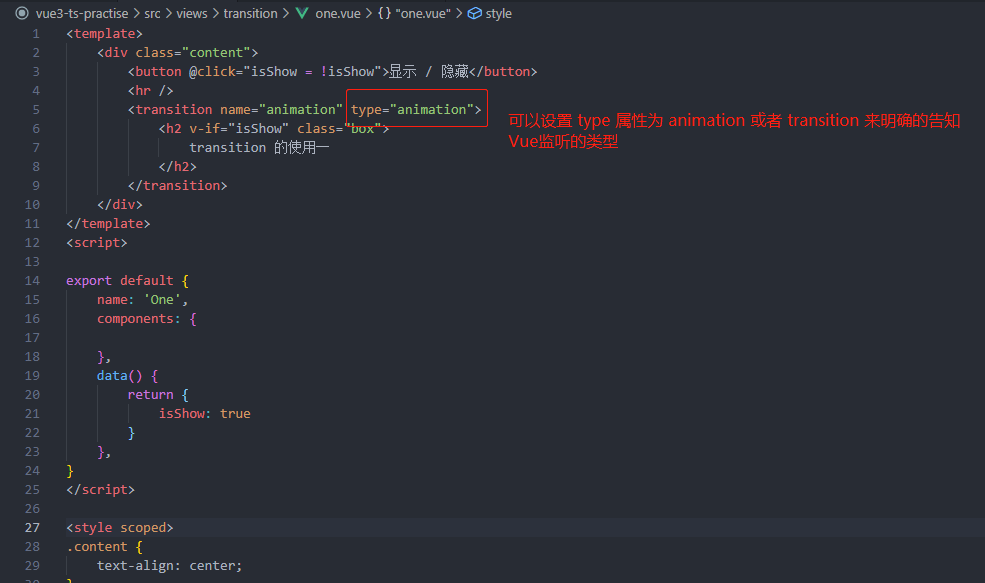Select the views breadcrumb item
985x583 pixels.
pos(192,13)
